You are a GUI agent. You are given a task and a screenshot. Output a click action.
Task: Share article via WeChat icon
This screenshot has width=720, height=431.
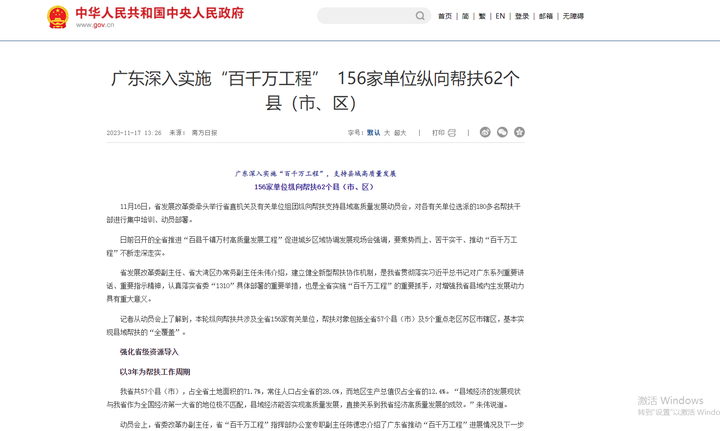502,132
